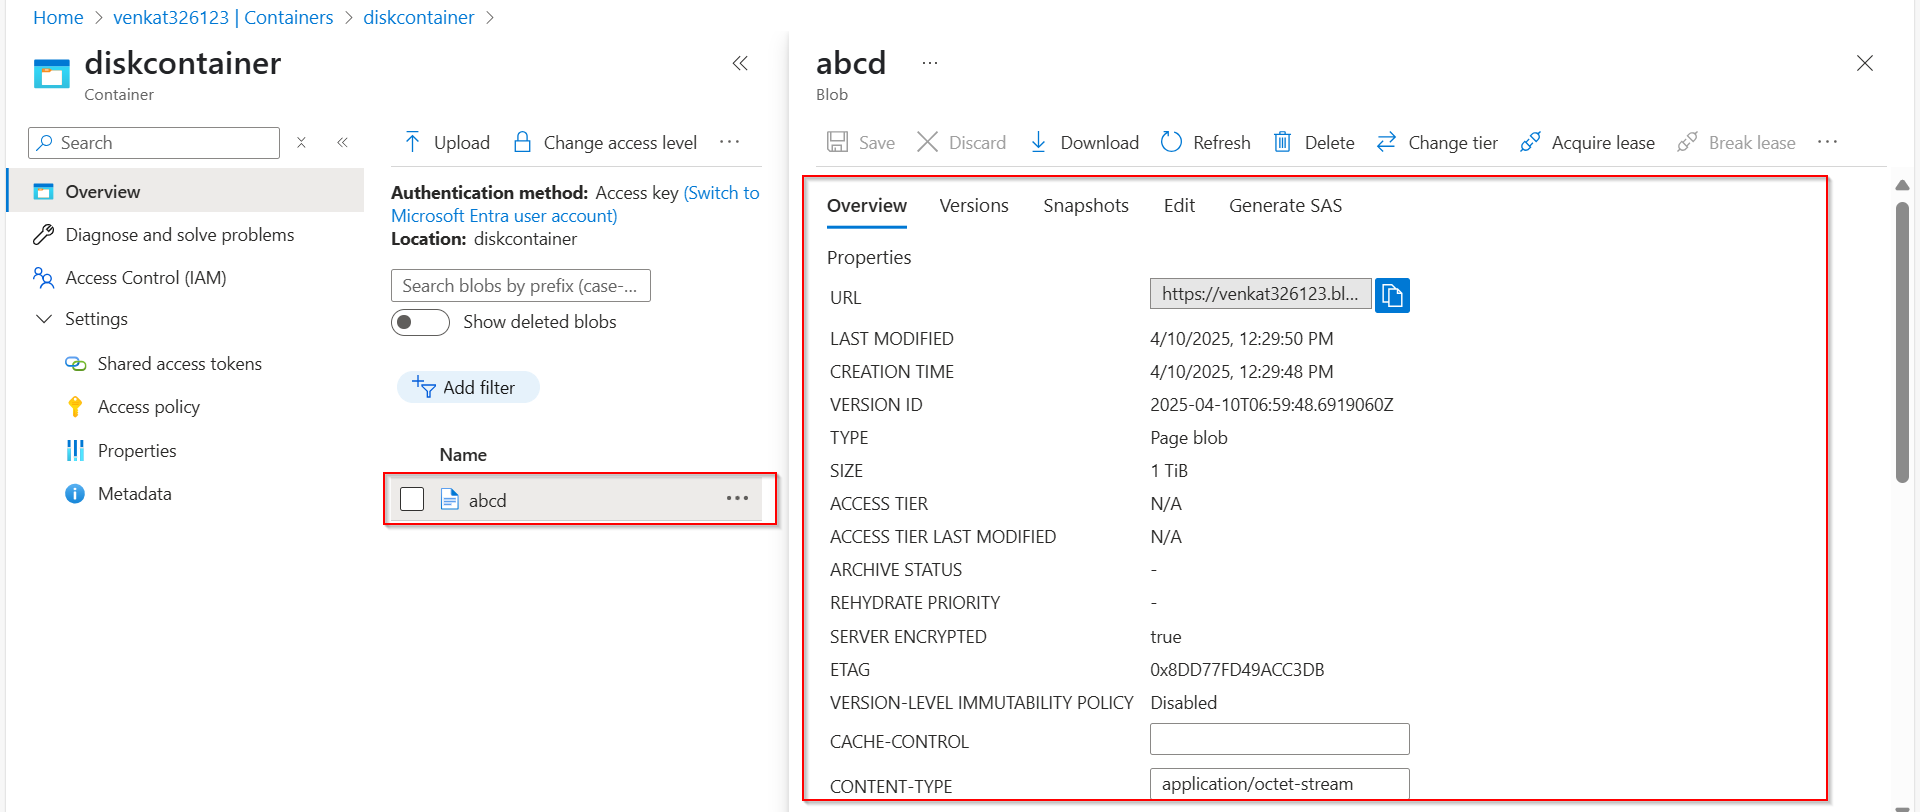The height and width of the screenshot is (812, 1920).
Task: Click the VERSION ID value 2025-04-10T06:59:48.6919060Z
Action: coord(1272,405)
